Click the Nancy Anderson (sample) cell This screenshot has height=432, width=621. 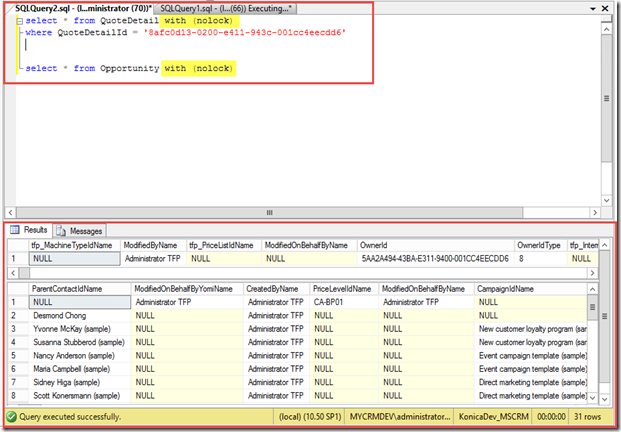click(80, 356)
